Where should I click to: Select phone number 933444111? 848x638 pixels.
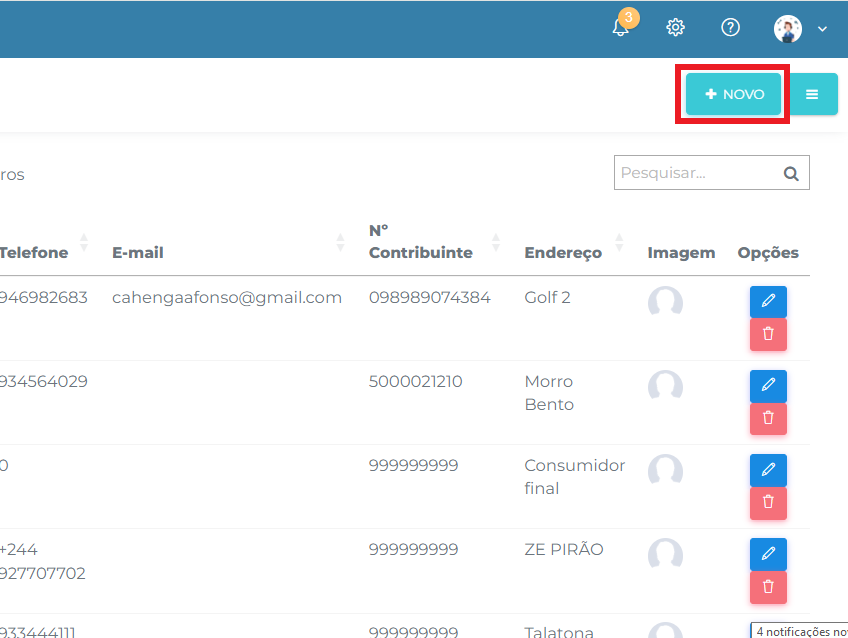(x=38, y=632)
